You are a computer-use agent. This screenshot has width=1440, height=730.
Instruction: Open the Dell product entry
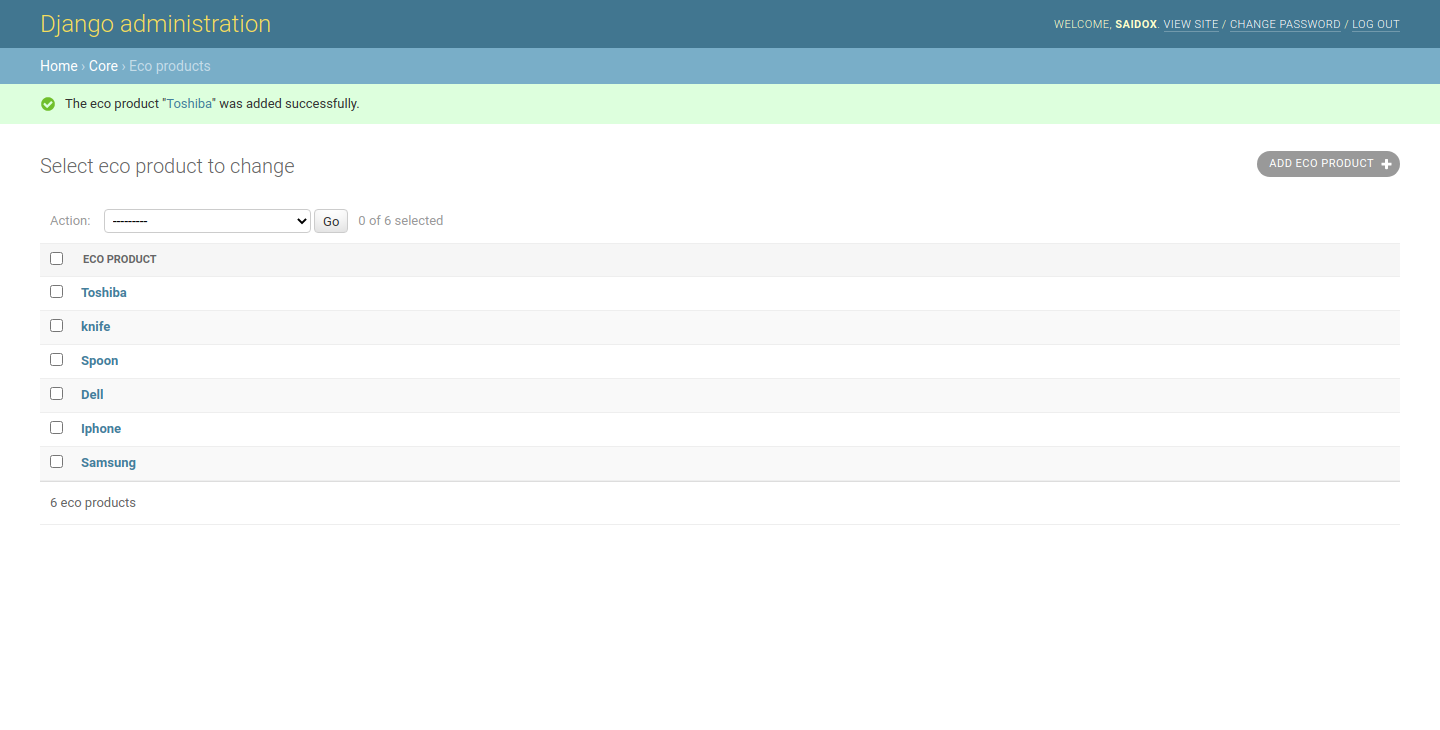click(92, 395)
